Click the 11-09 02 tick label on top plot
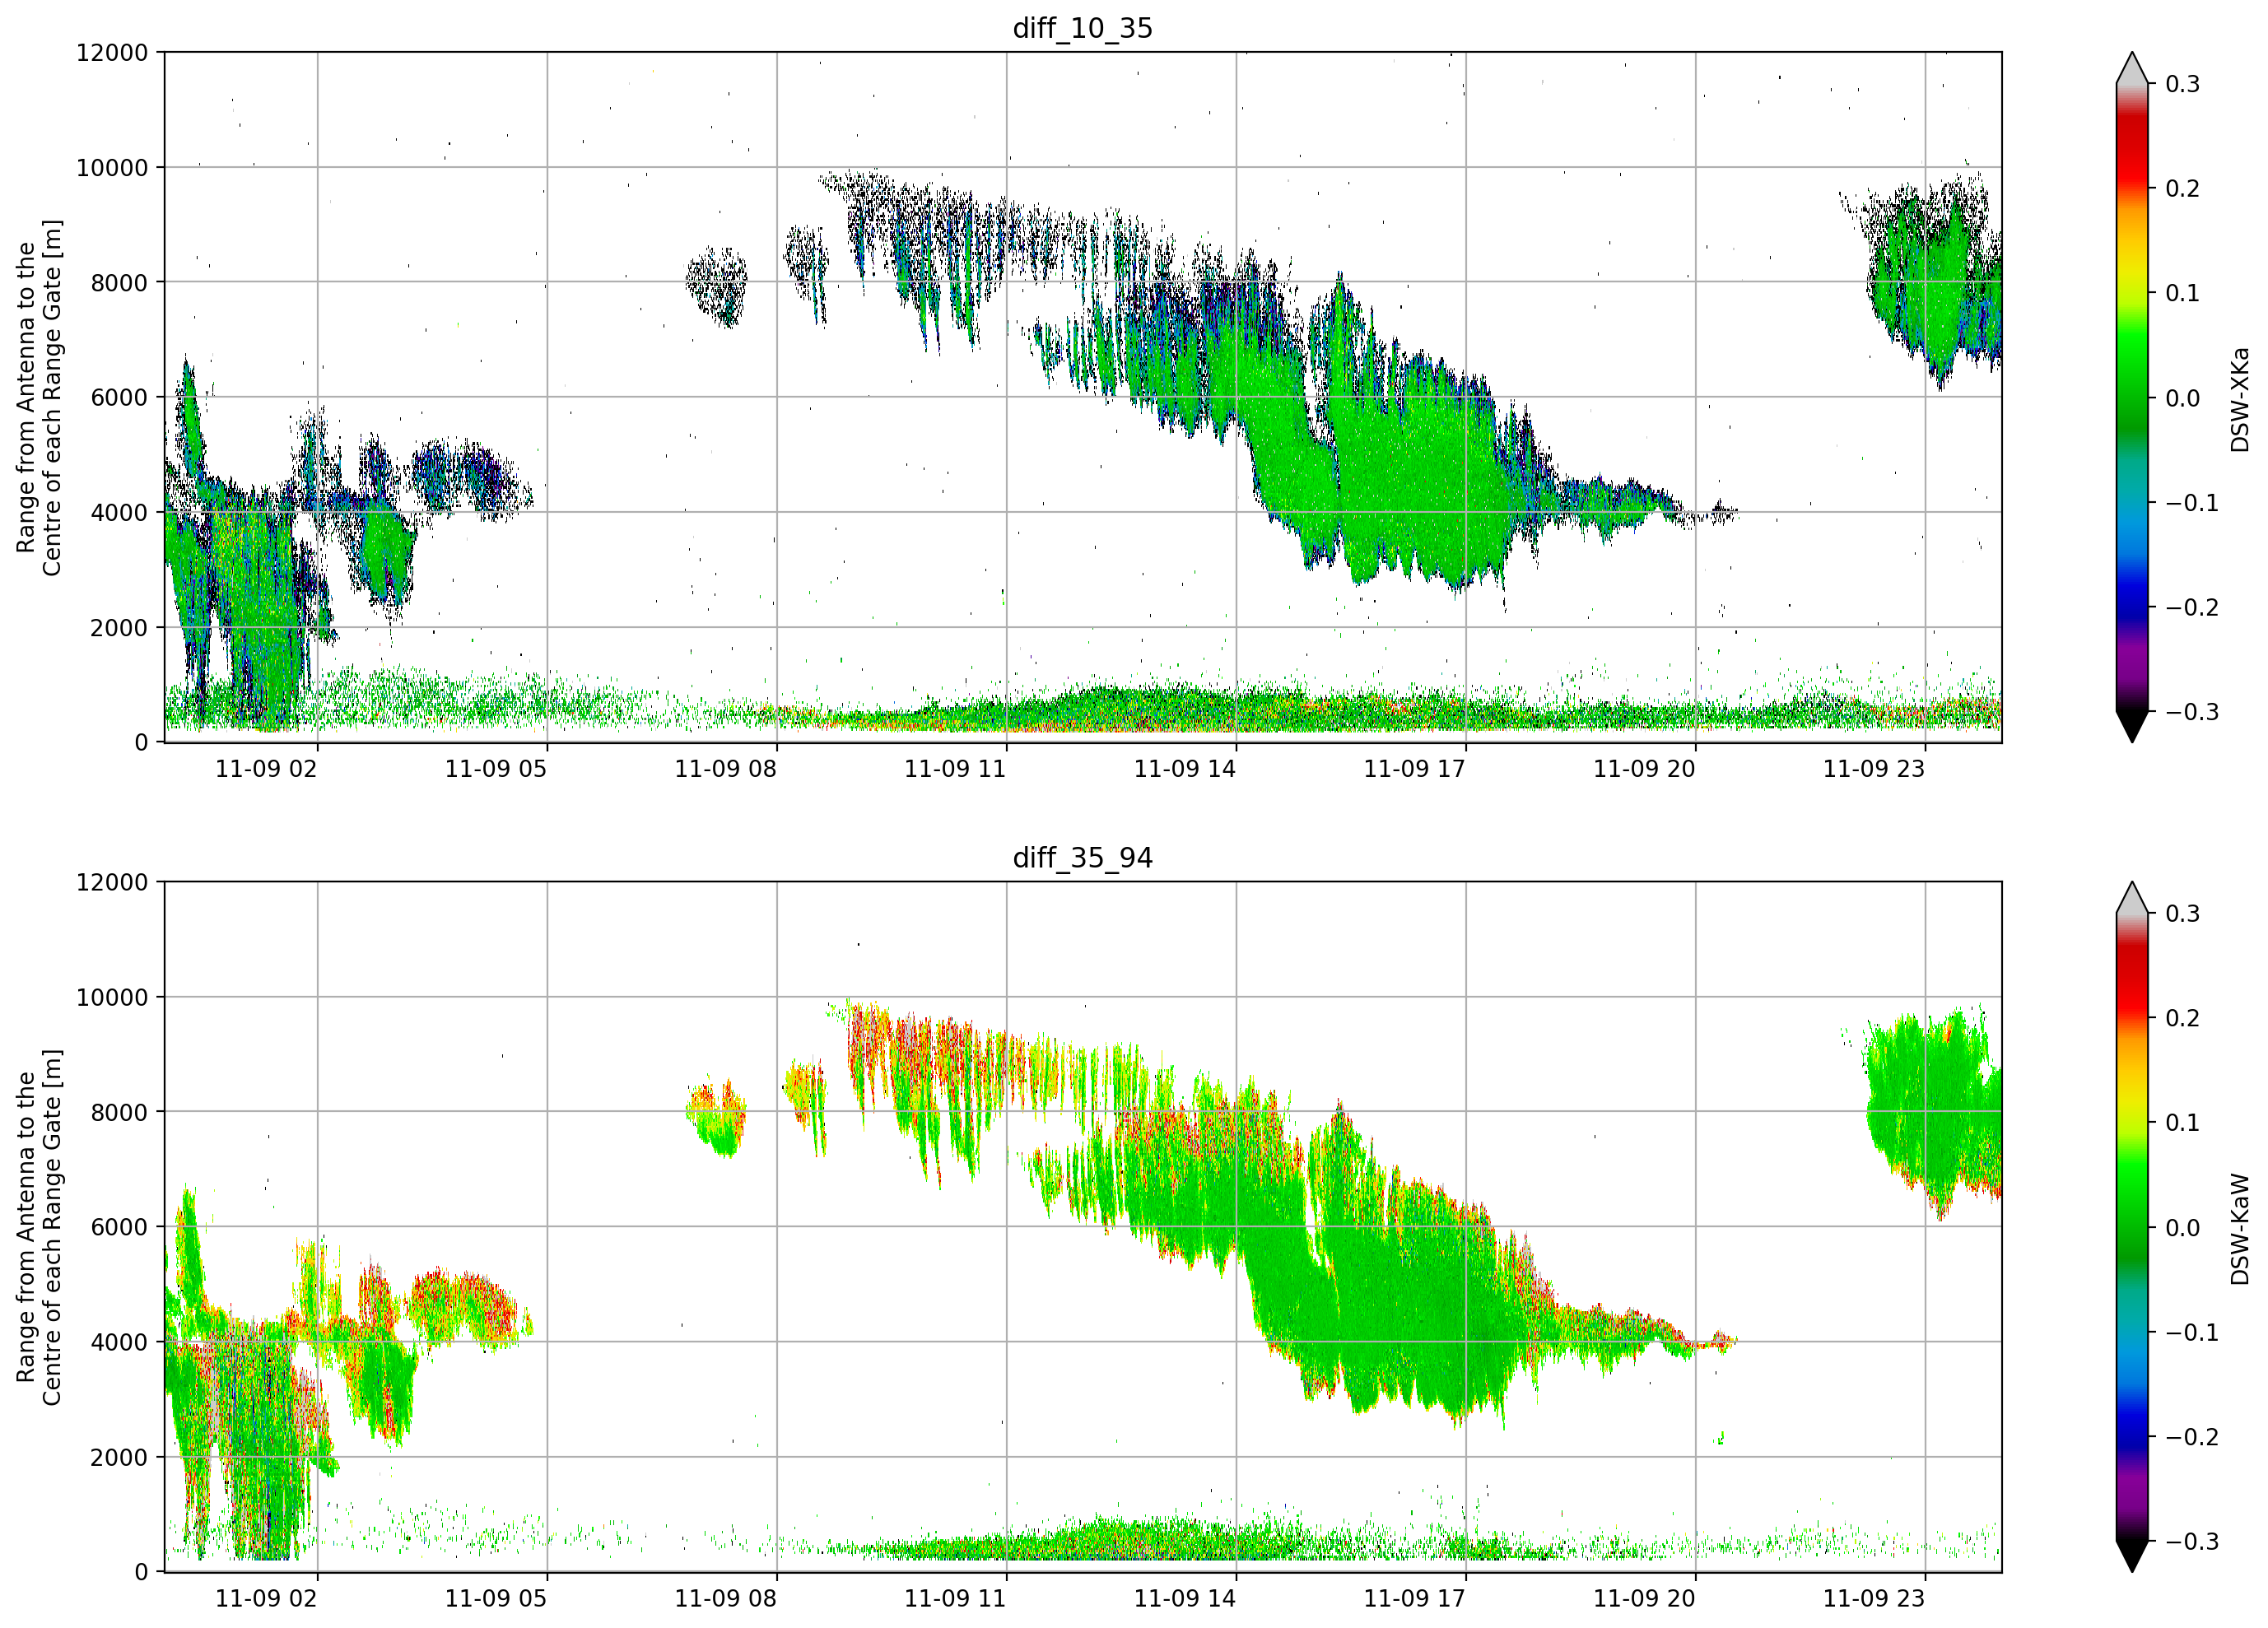2268x1628 pixels. [266, 769]
